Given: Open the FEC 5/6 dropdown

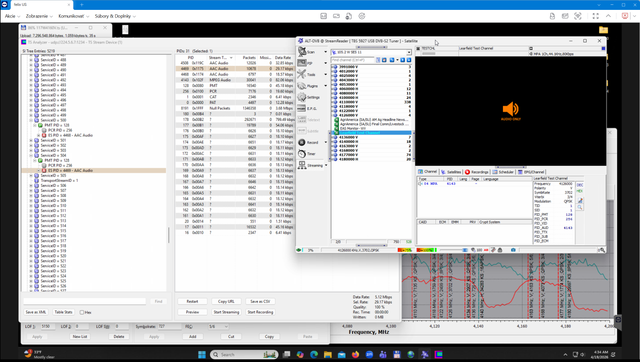Looking at the screenshot, I should tap(218, 326).
